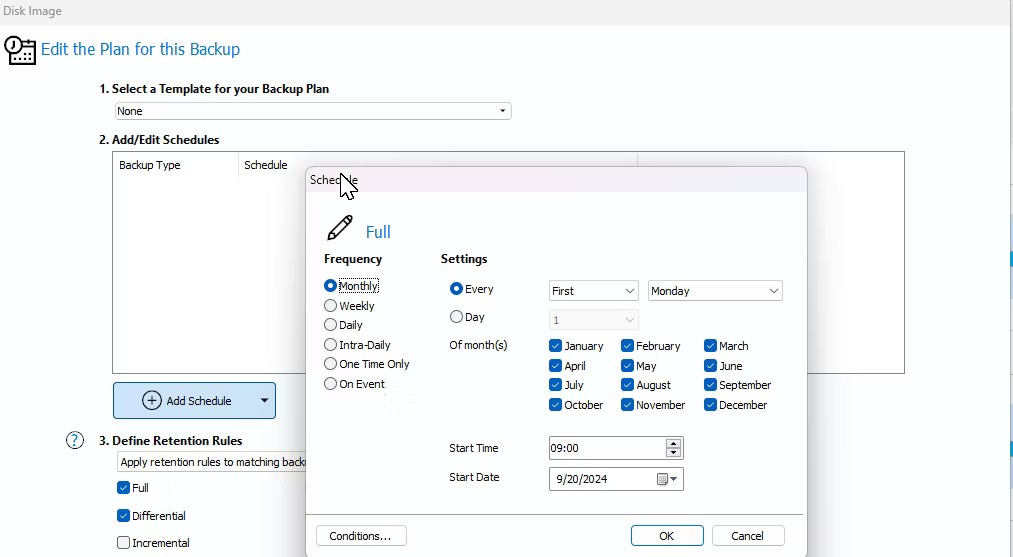The image size is (1013, 557).
Task: Uncheck the December month checkbox
Action: tap(710, 405)
